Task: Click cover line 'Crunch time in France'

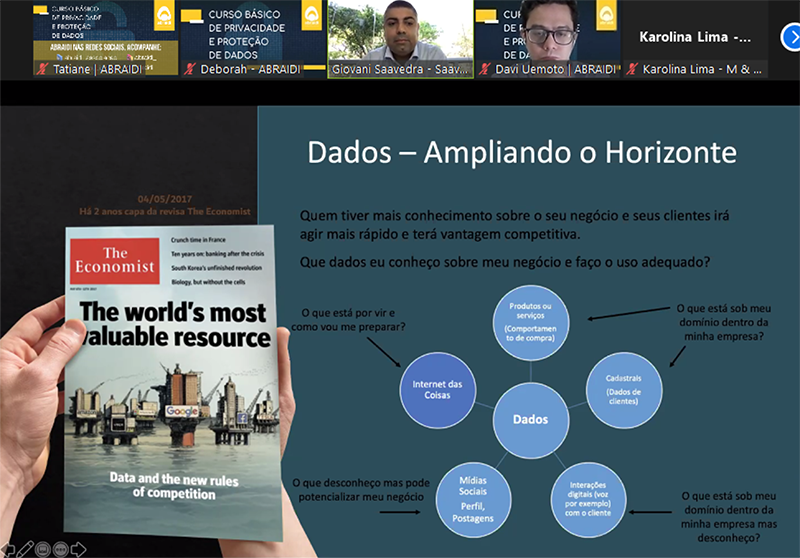Action: (198, 240)
